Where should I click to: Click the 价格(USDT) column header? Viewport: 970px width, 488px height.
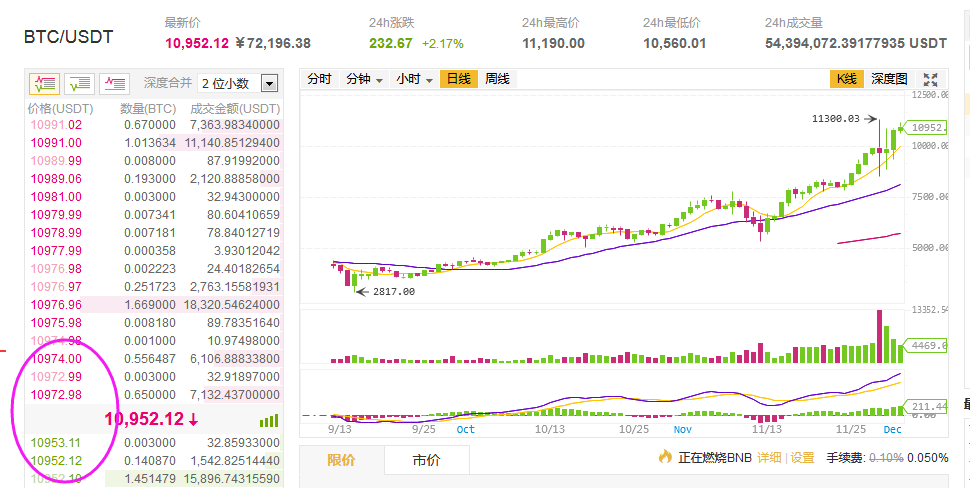point(60,109)
